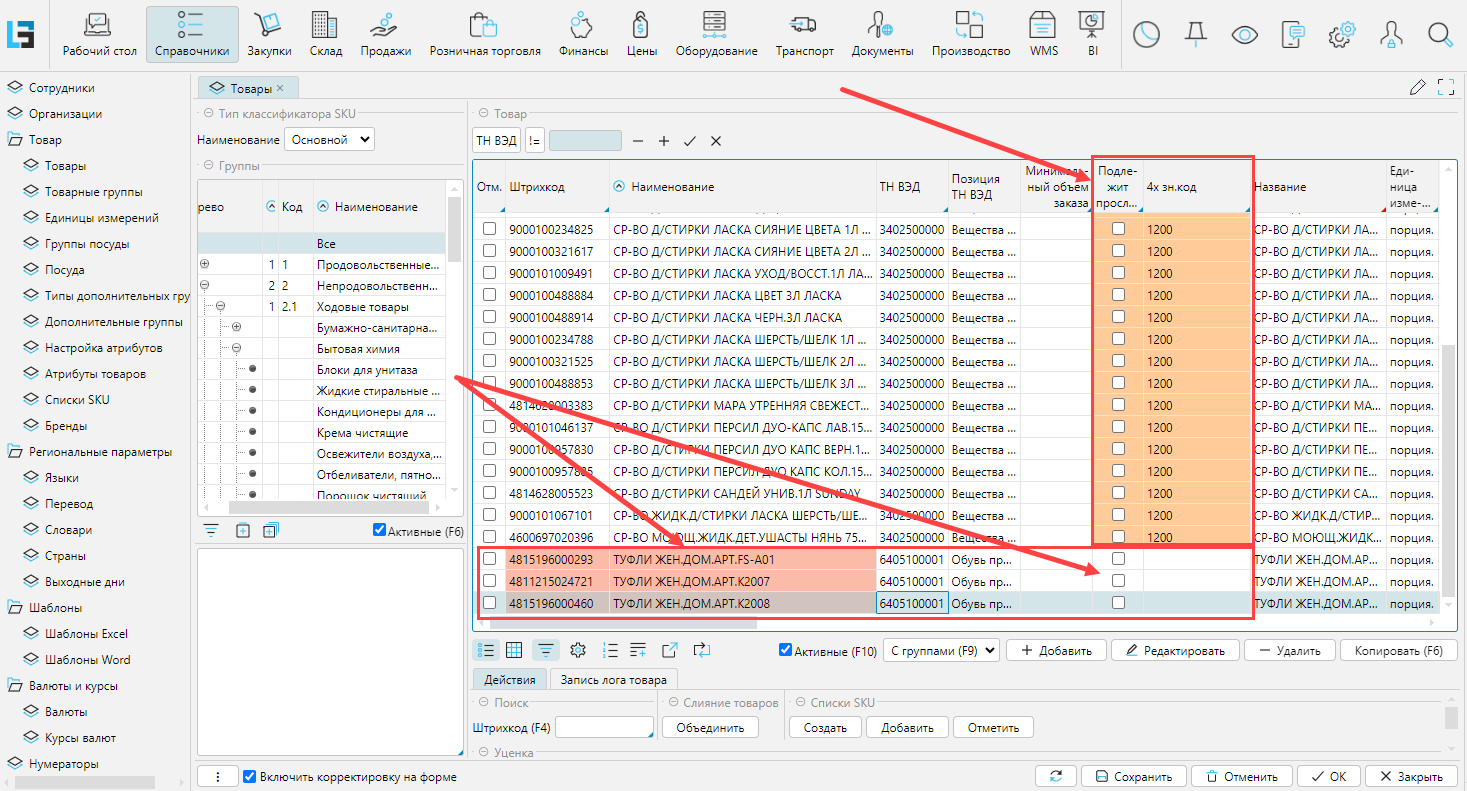Screen dimensions: 1467x791
Task: Uncheck Включить корректировку на форме
Action: [x=250, y=777]
